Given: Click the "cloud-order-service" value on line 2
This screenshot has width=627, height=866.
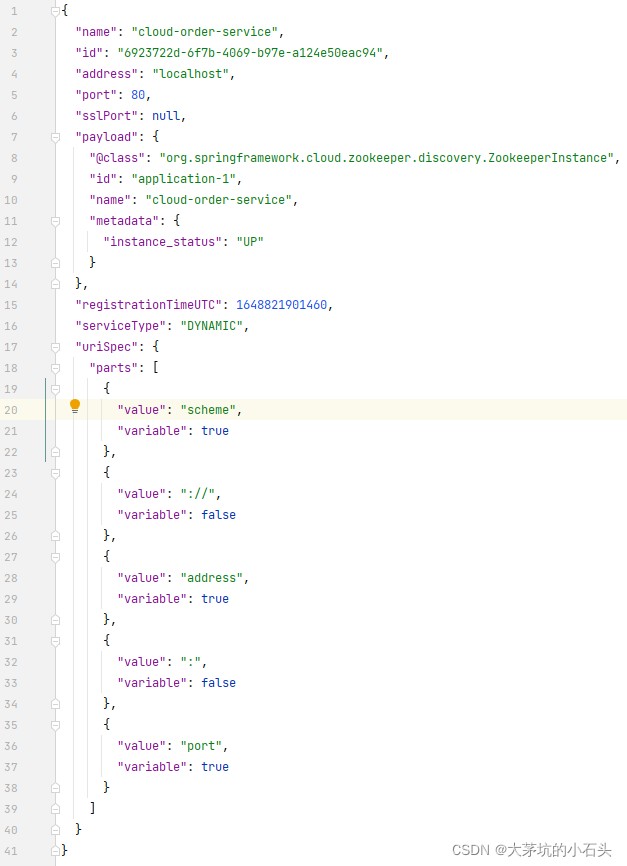Looking at the screenshot, I should pos(204,32).
